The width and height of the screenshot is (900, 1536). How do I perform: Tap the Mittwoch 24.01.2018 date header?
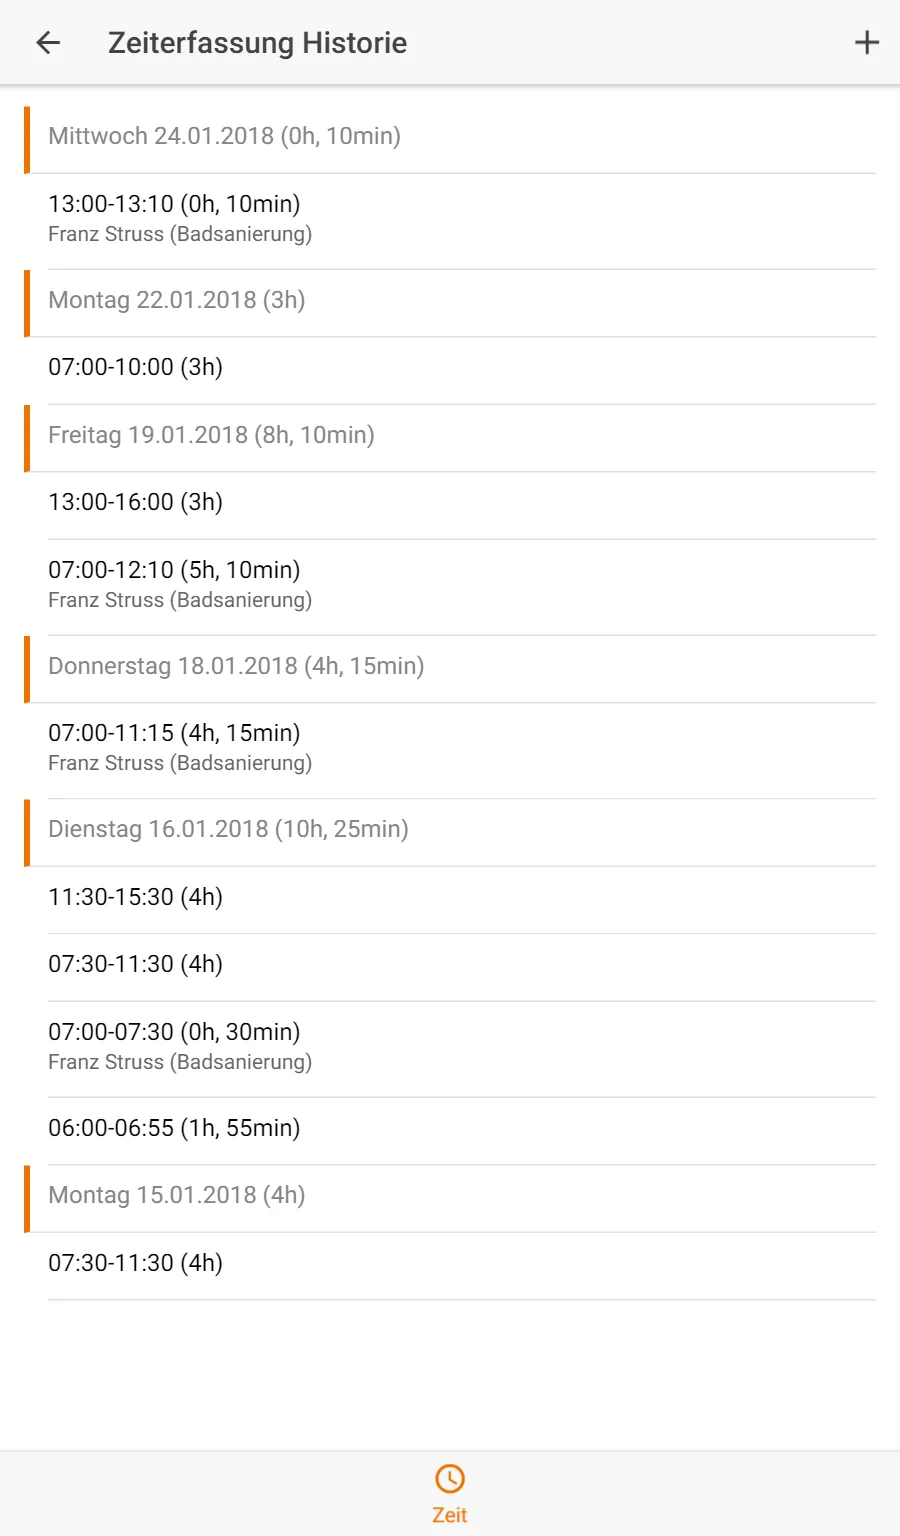click(x=450, y=139)
